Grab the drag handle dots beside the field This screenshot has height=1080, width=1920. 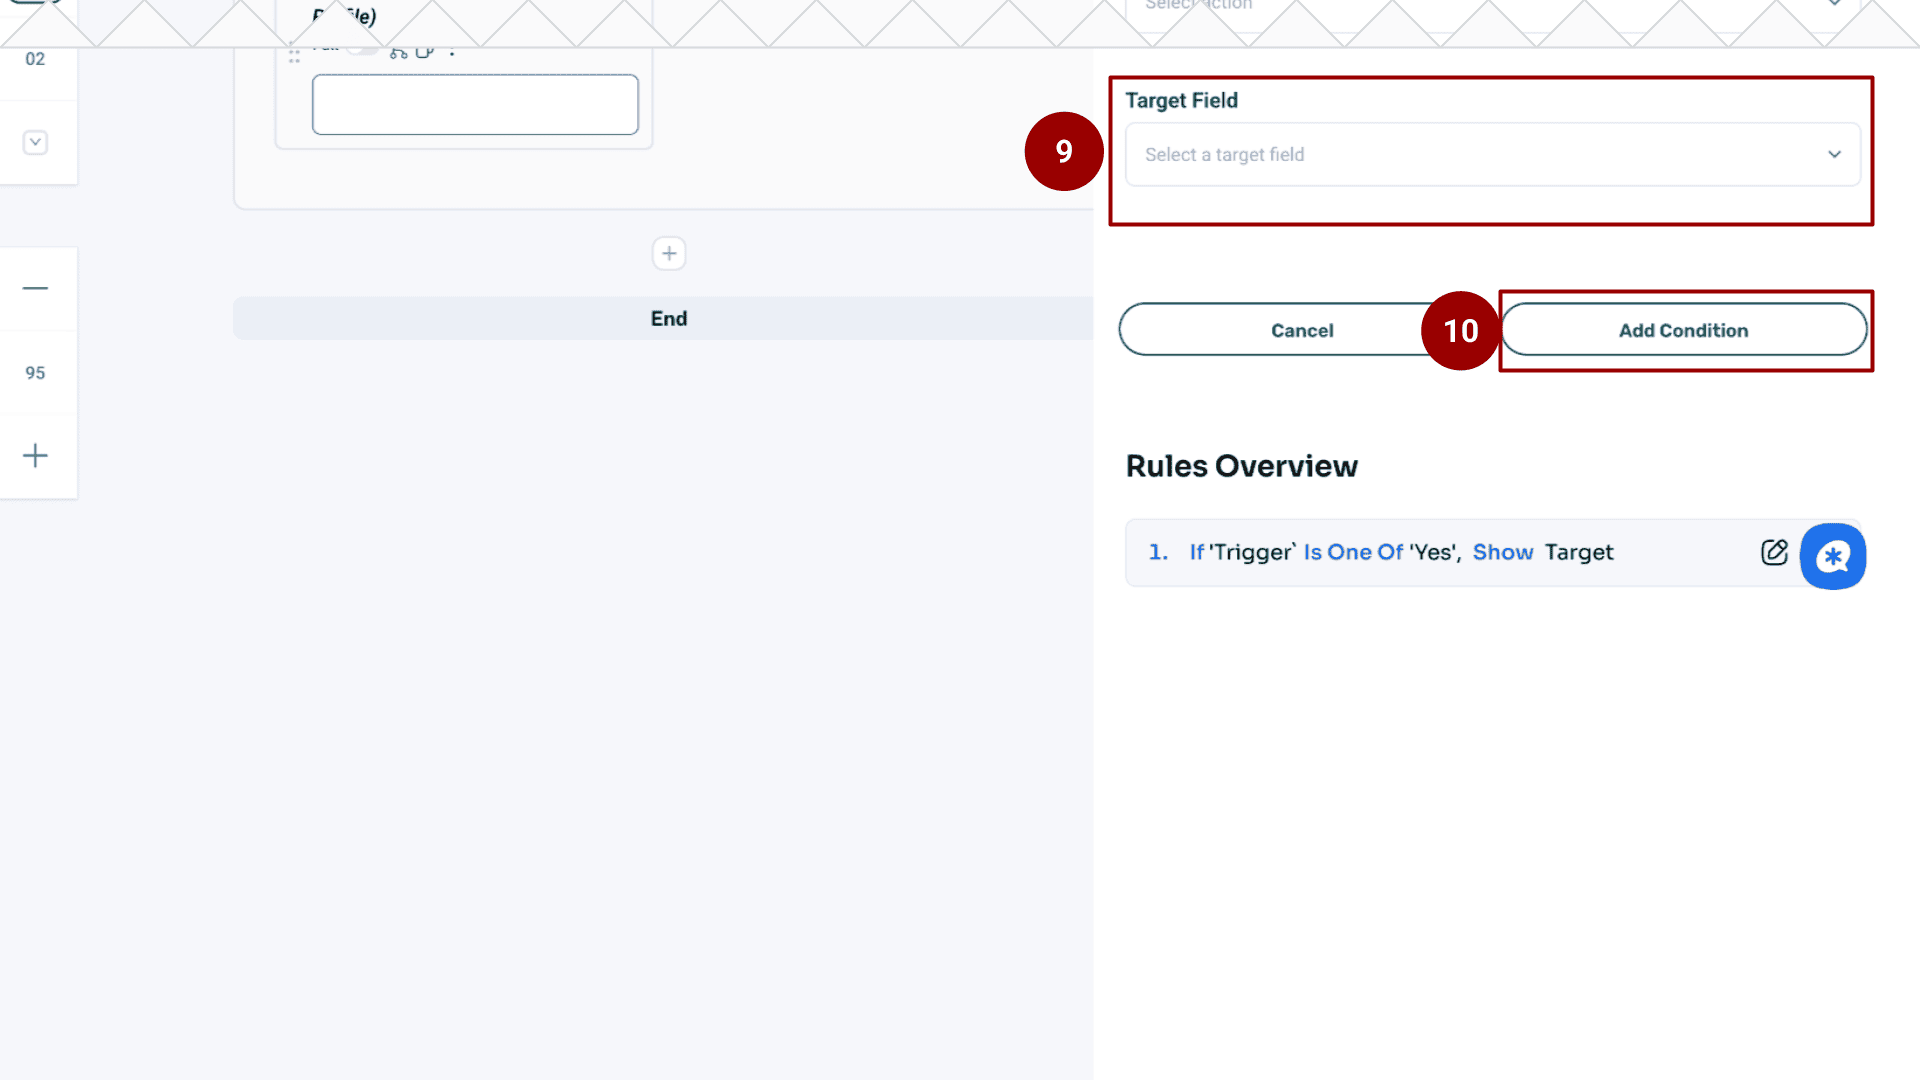[294, 54]
